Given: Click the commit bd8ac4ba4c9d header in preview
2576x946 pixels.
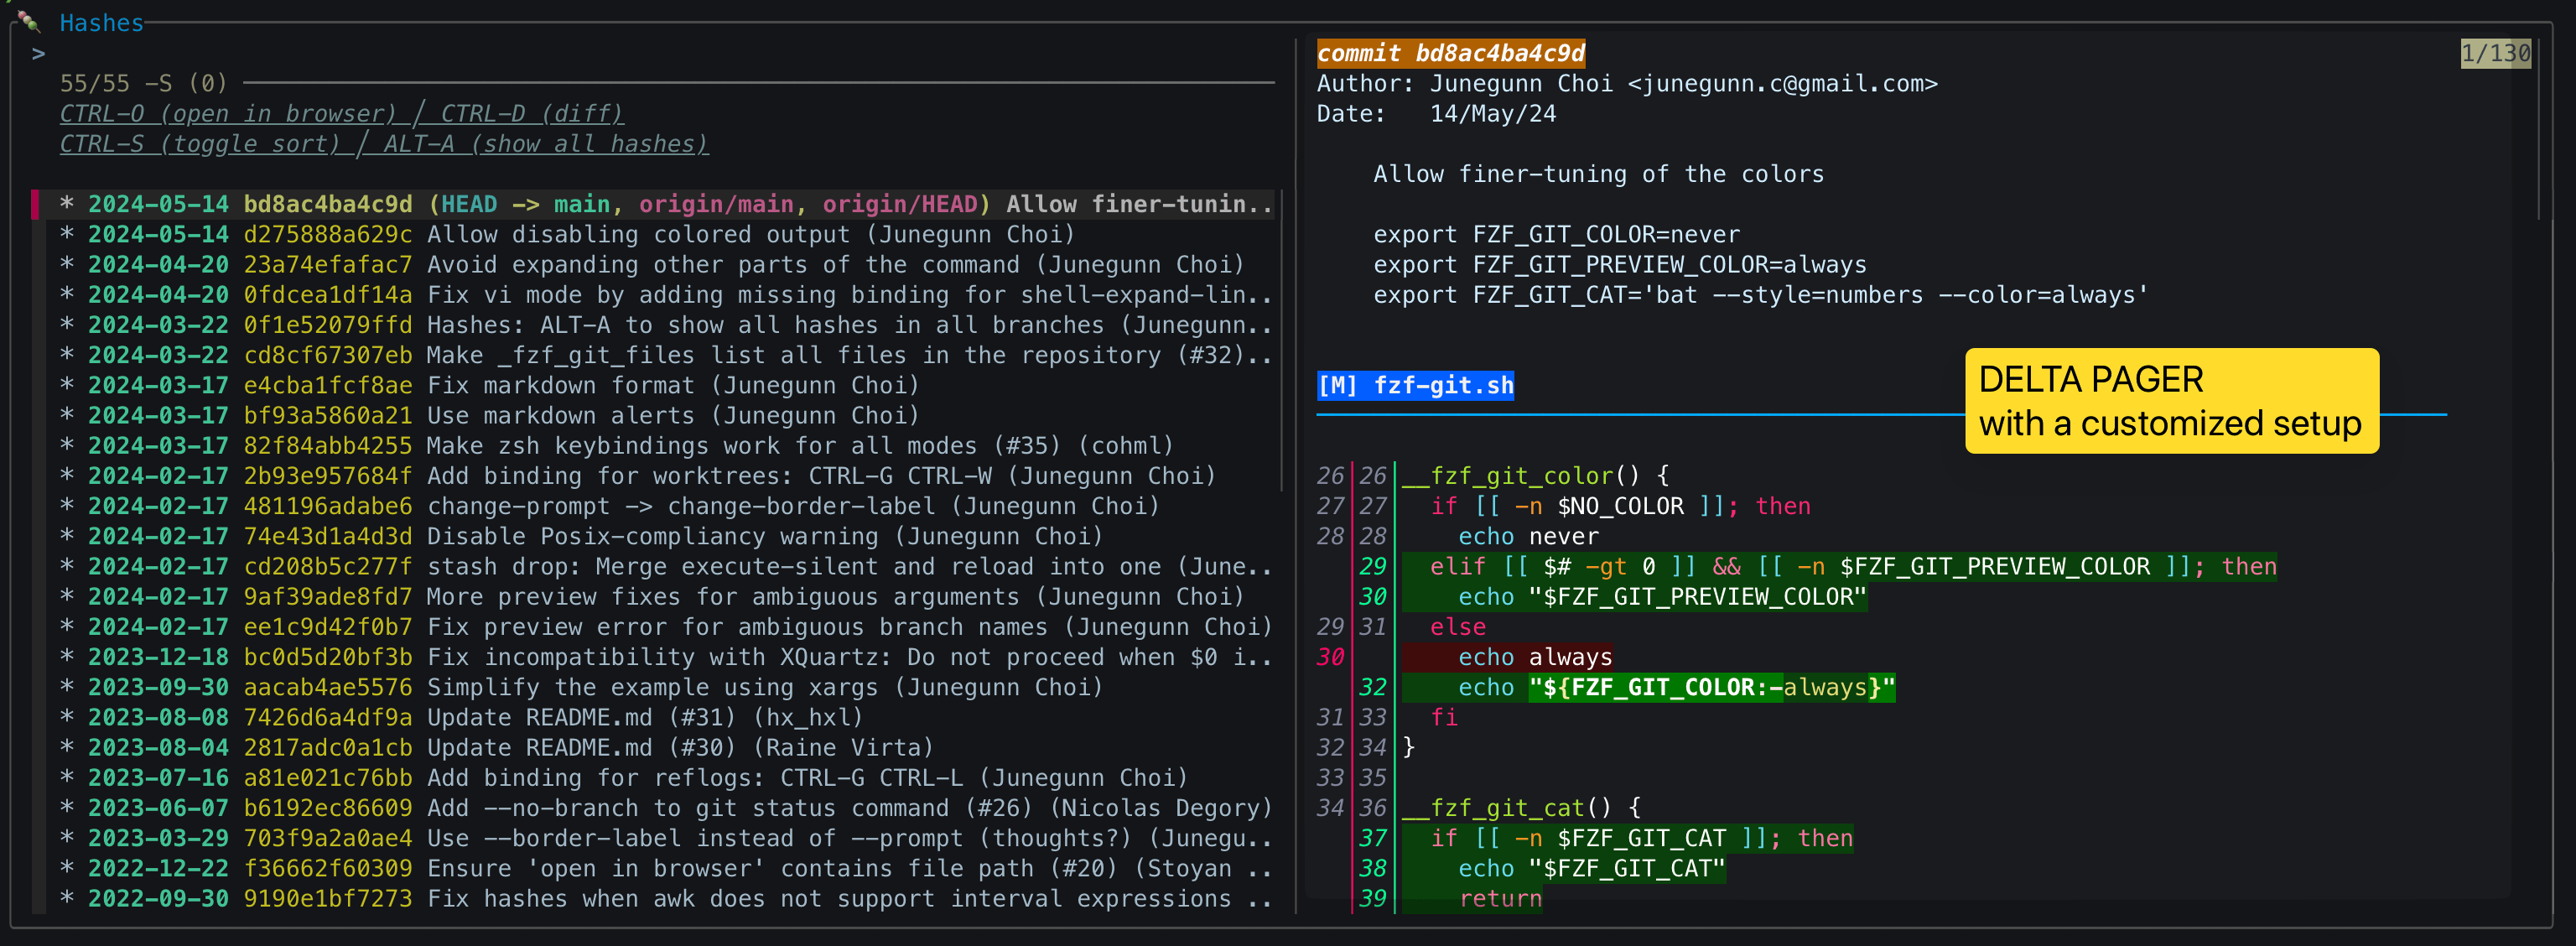Looking at the screenshot, I should [1450, 53].
